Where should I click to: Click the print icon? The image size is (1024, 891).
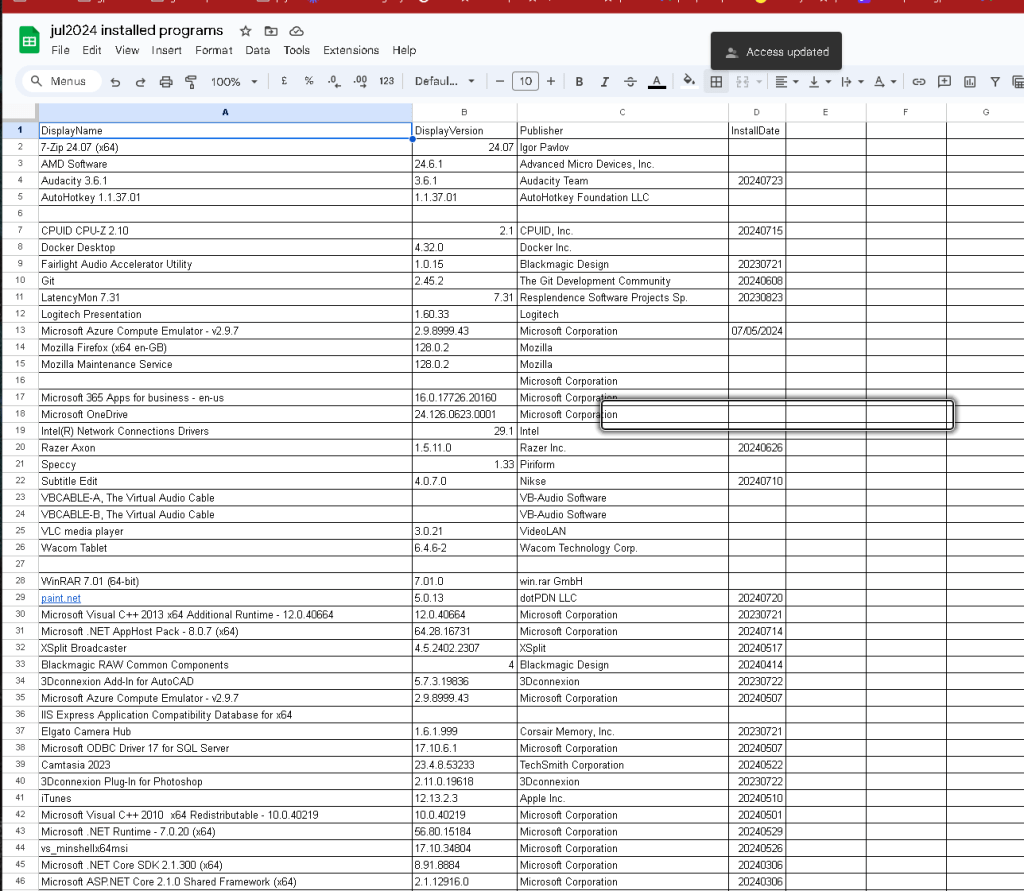(x=166, y=82)
